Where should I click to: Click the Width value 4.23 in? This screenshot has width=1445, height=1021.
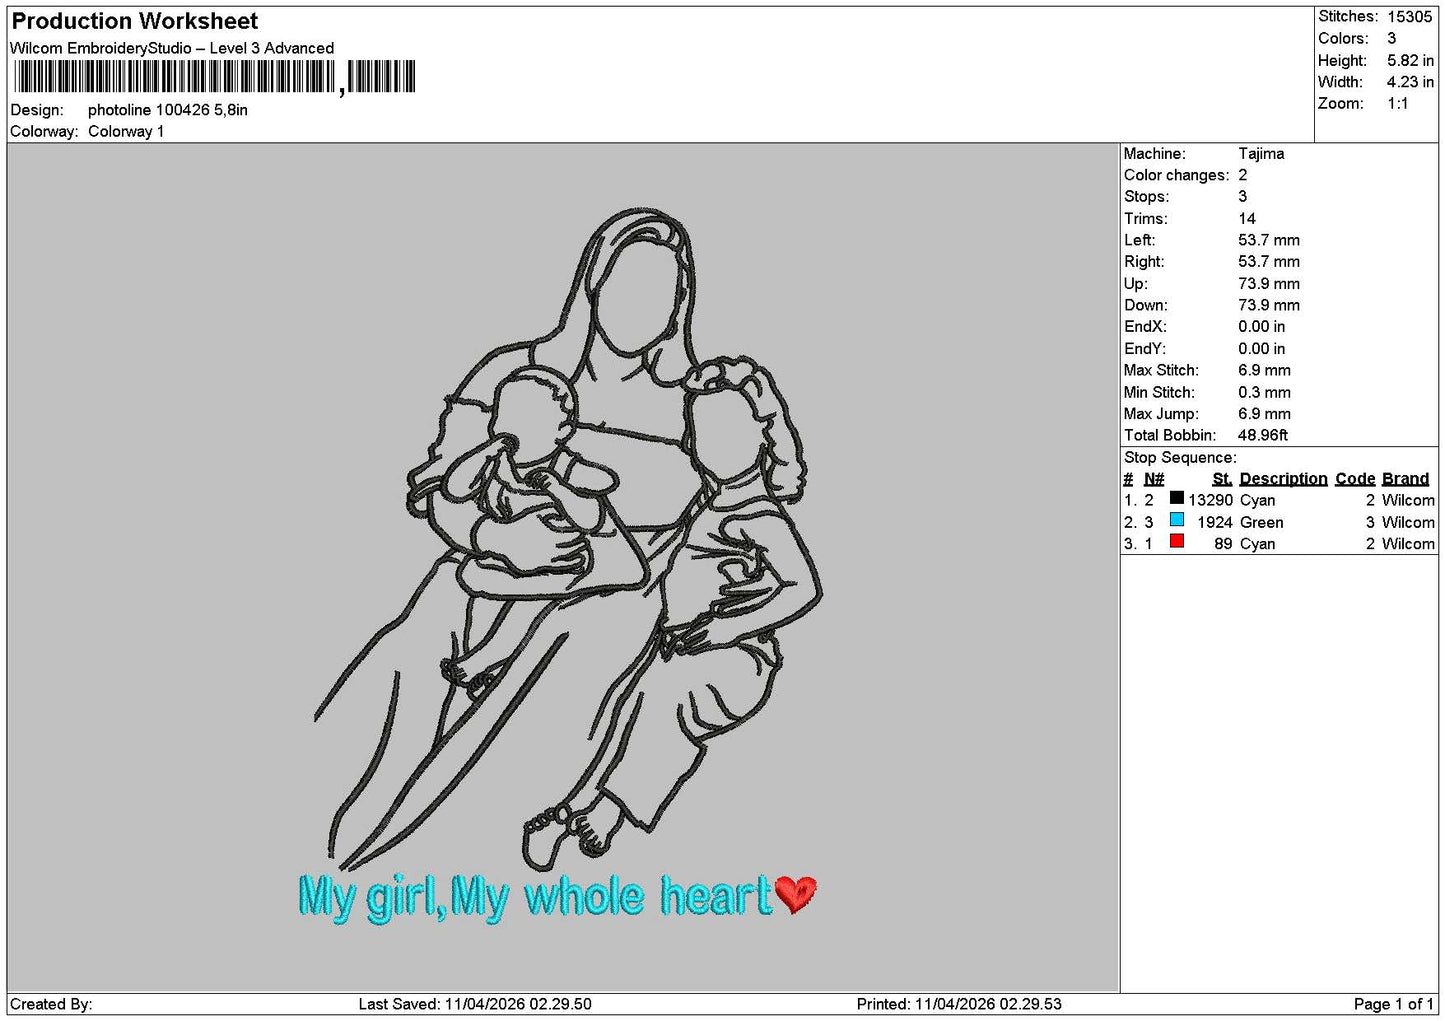click(x=1410, y=82)
